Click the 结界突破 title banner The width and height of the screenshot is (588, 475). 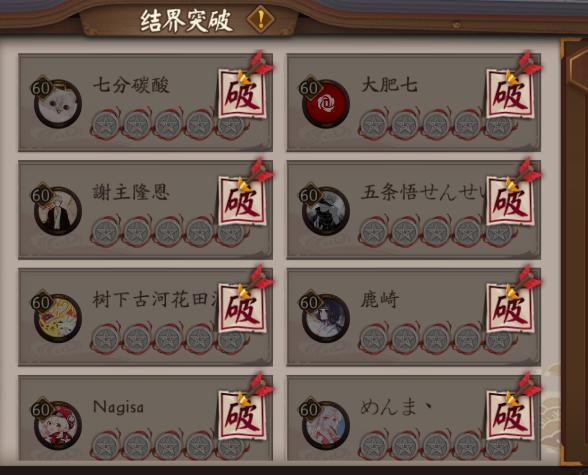(x=186, y=20)
